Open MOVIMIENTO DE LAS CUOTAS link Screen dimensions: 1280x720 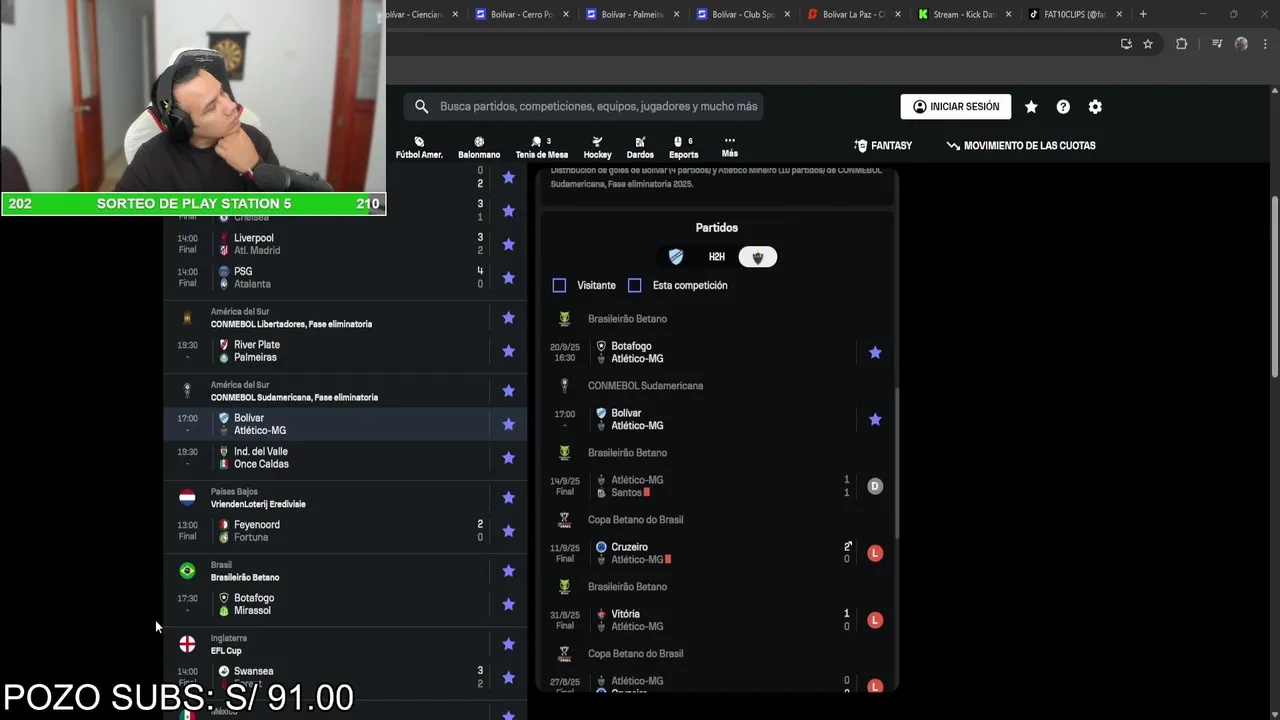point(1021,146)
